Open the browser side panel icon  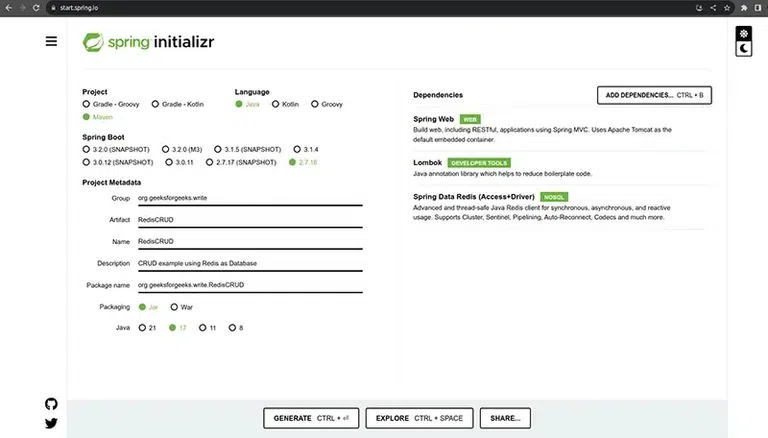tap(758, 8)
